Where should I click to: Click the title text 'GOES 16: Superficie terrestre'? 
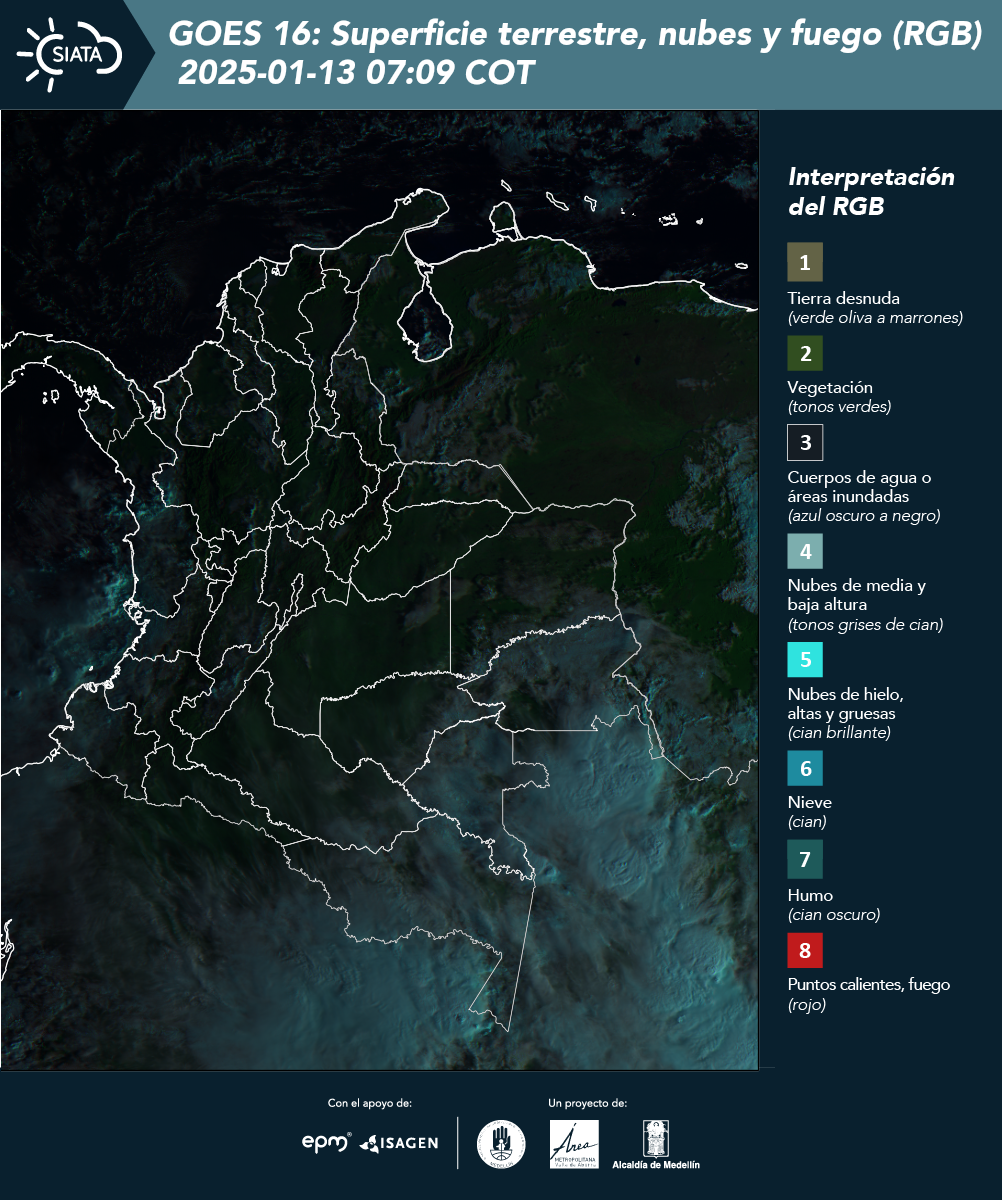(405, 35)
